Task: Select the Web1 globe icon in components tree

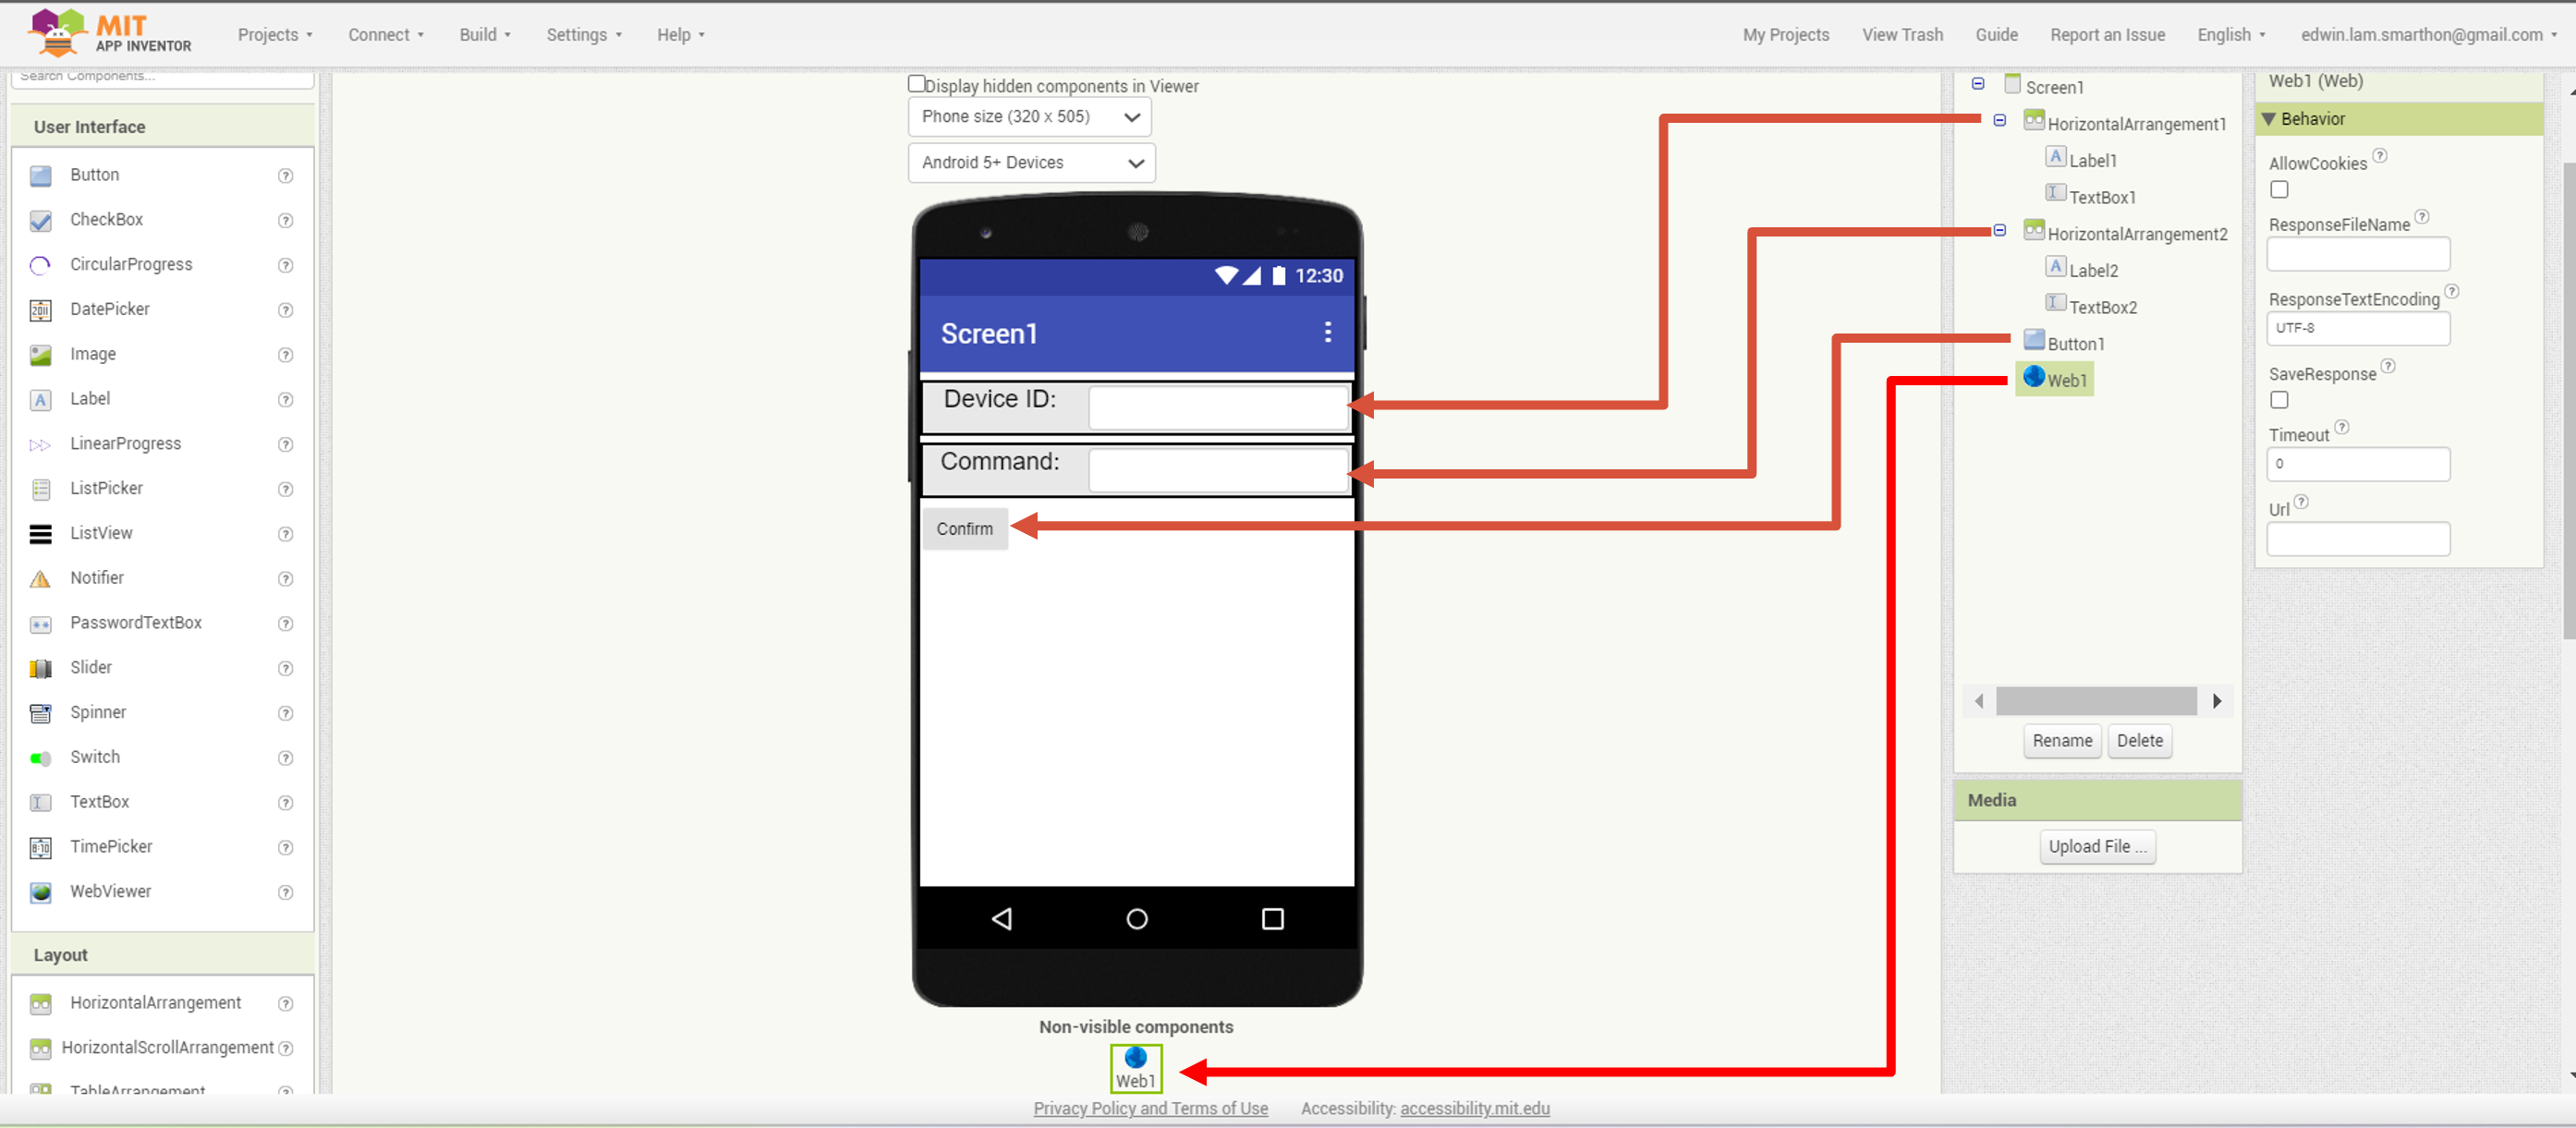Action: pos(2034,376)
